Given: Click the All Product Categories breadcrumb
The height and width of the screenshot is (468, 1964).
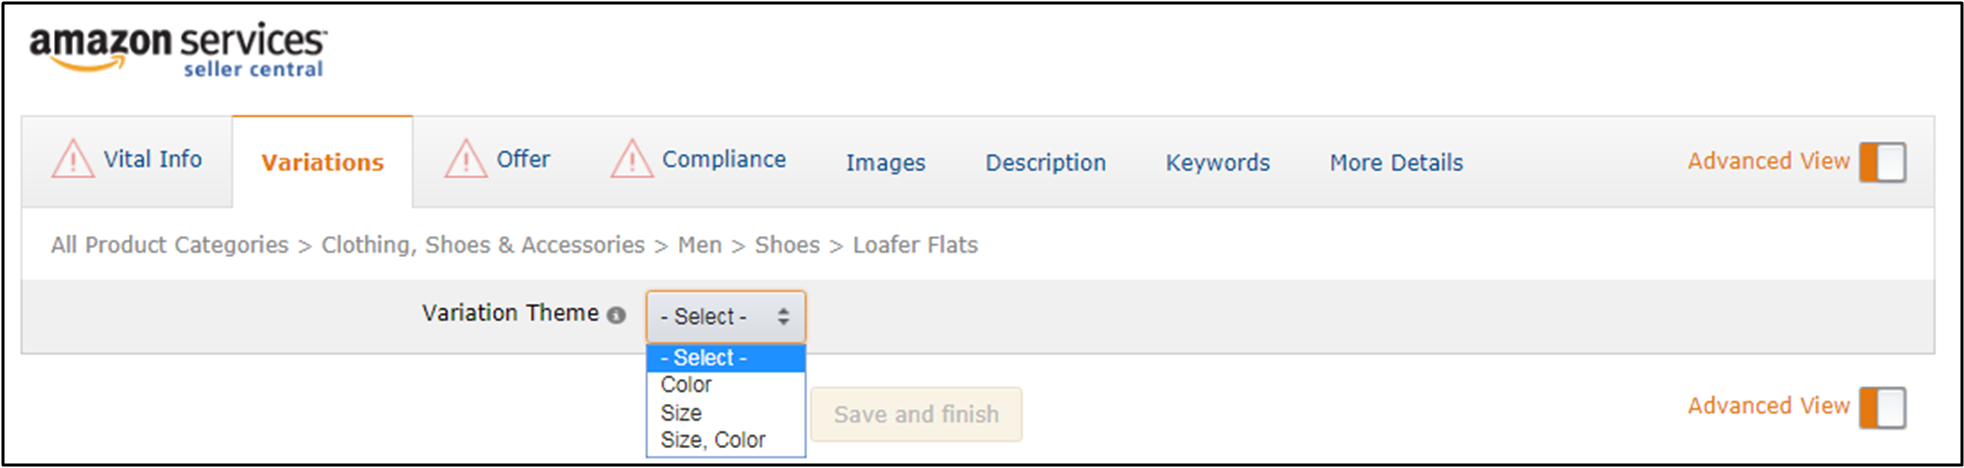Looking at the screenshot, I should click(x=169, y=245).
